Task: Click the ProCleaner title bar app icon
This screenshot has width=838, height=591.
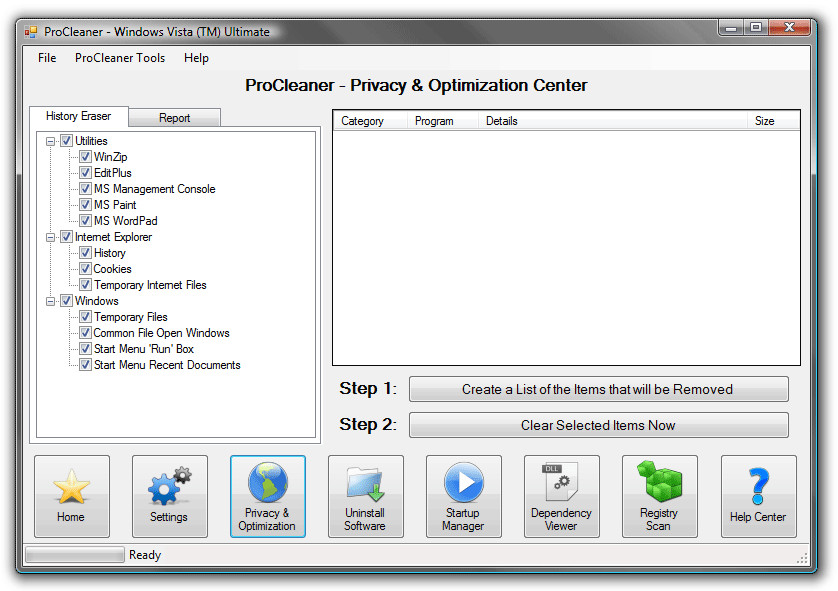Action: point(31,32)
